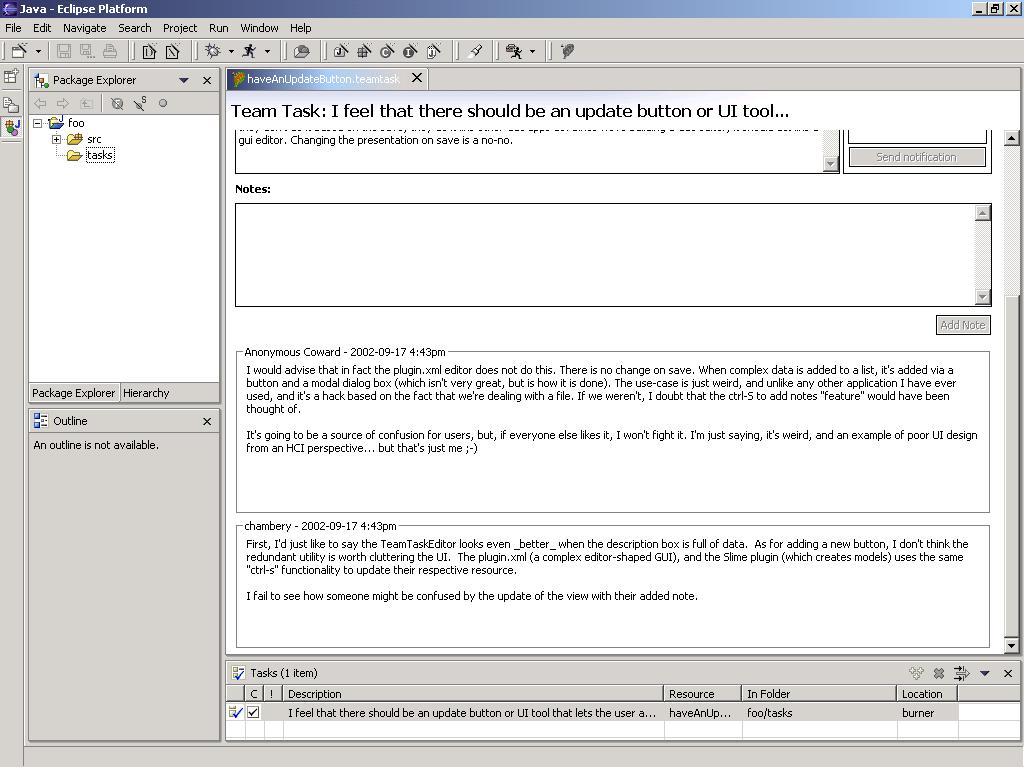Click the Outline view icon
Image resolution: width=1024 pixels, height=768 pixels.
tap(40, 421)
